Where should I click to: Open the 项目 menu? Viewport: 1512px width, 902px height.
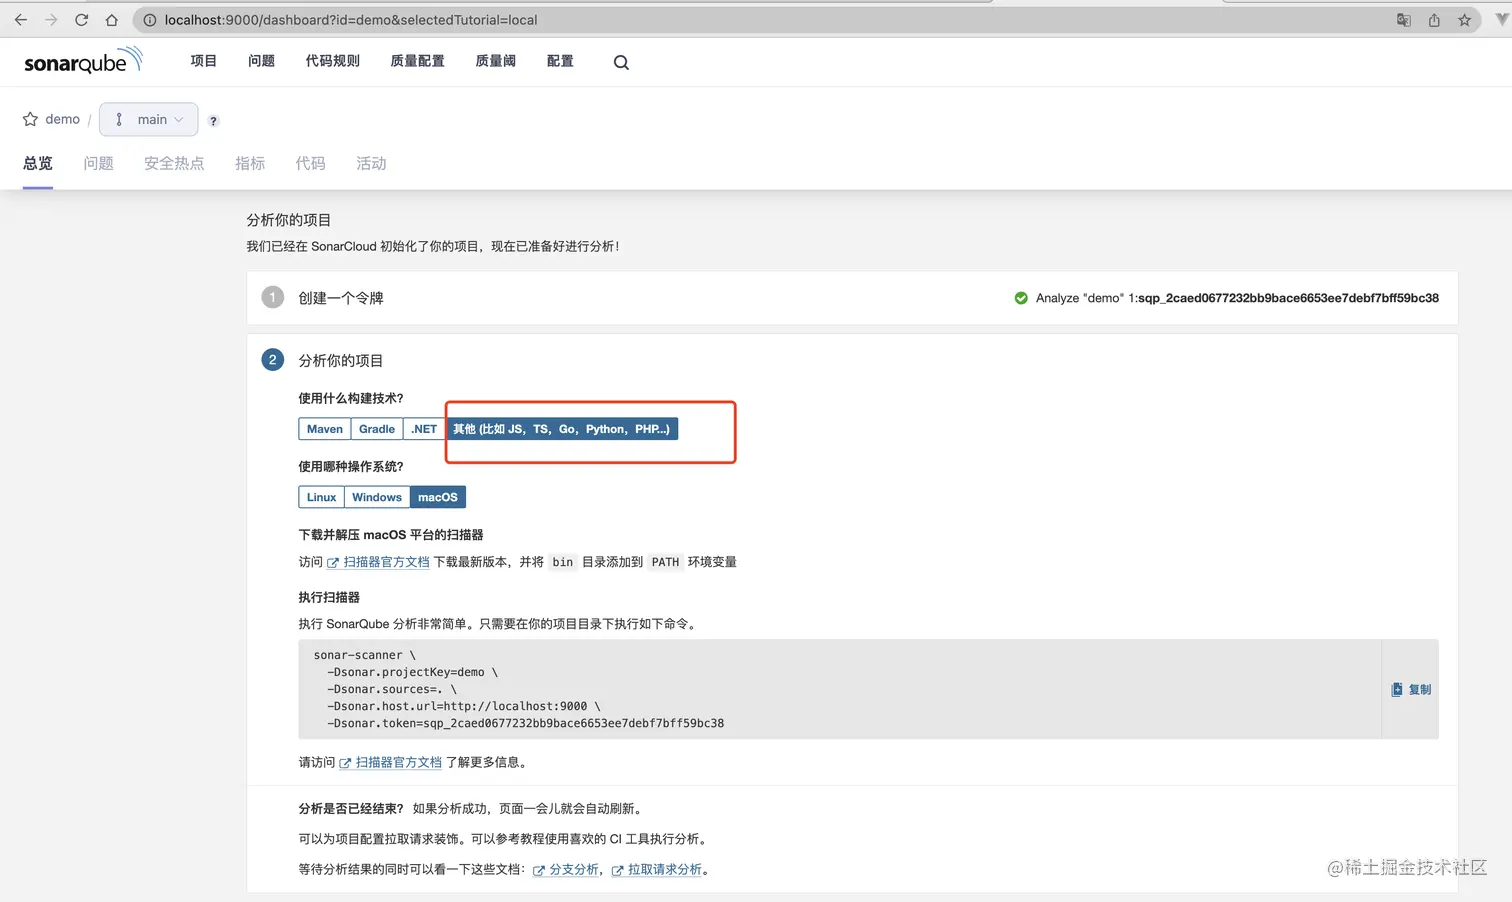point(204,61)
